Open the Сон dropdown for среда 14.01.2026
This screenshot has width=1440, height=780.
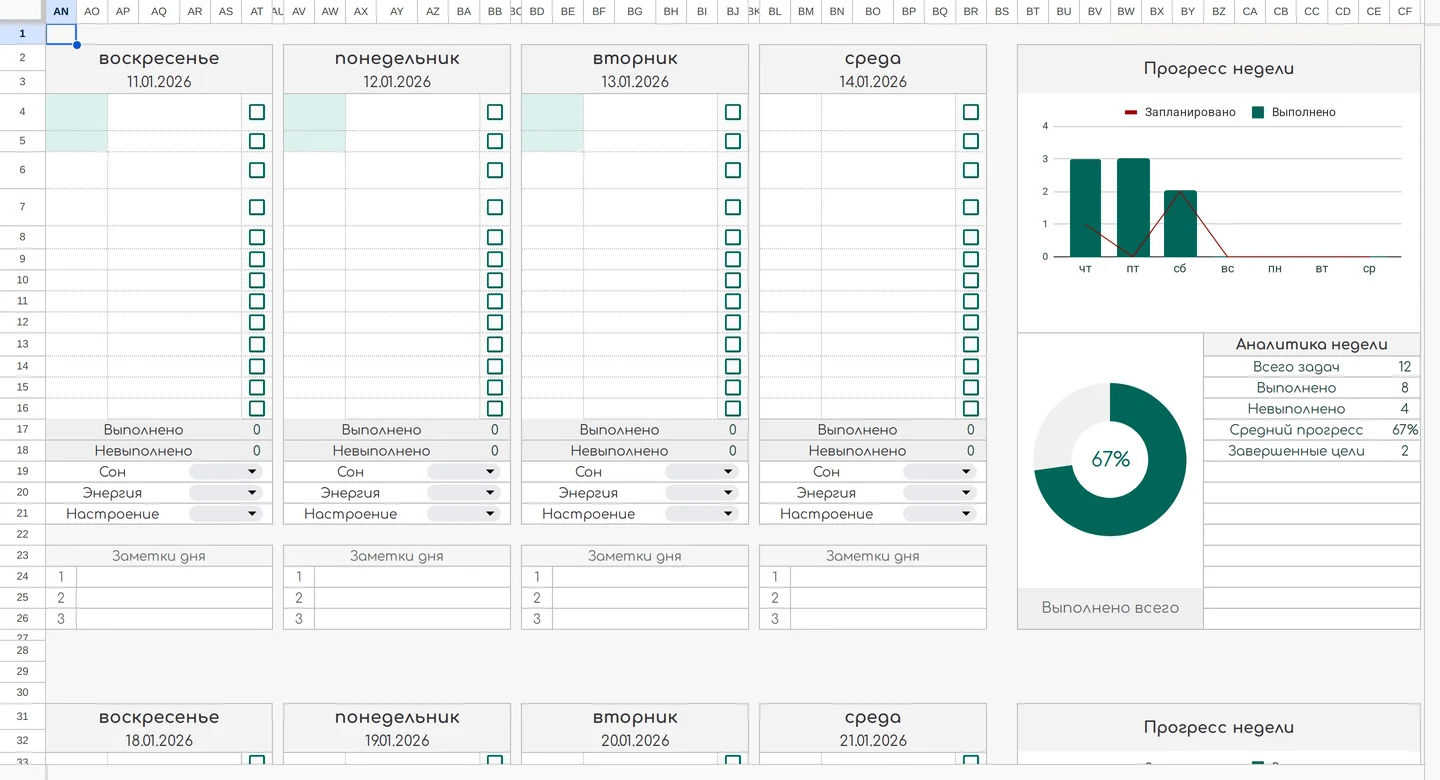(x=940, y=472)
